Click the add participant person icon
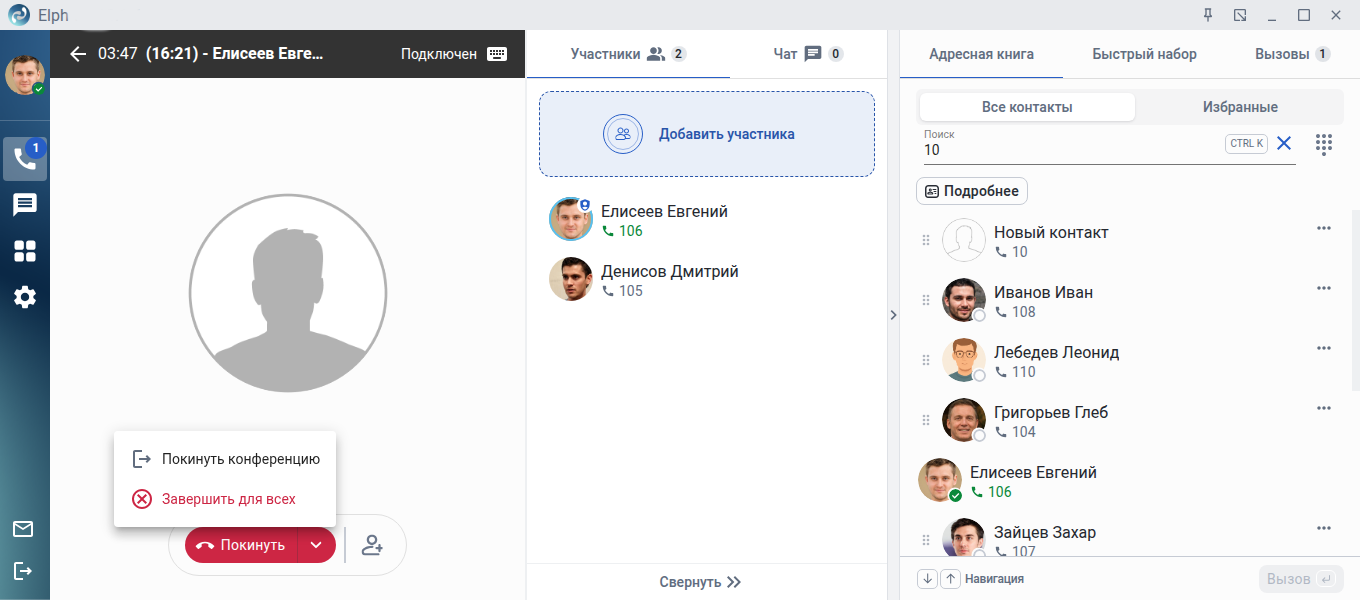 [x=373, y=545]
